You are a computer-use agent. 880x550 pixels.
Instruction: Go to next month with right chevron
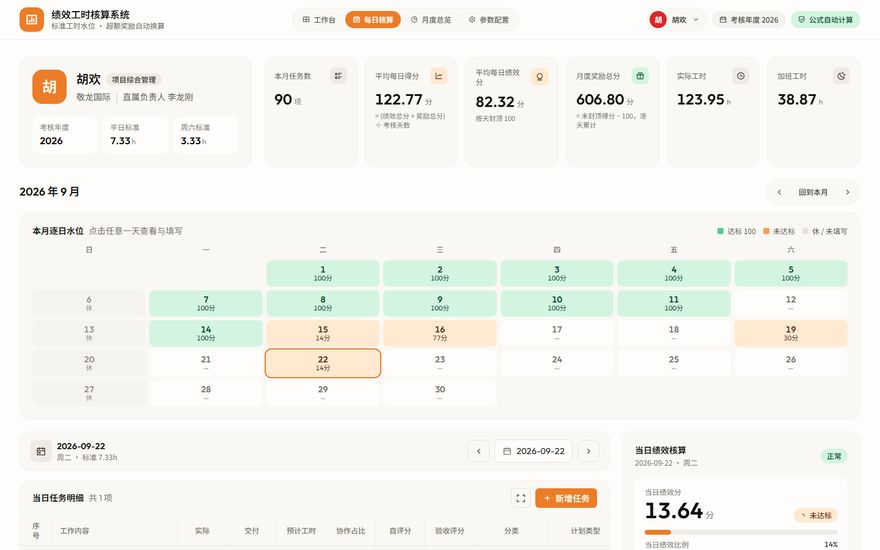pyautogui.click(x=847, y=192)
